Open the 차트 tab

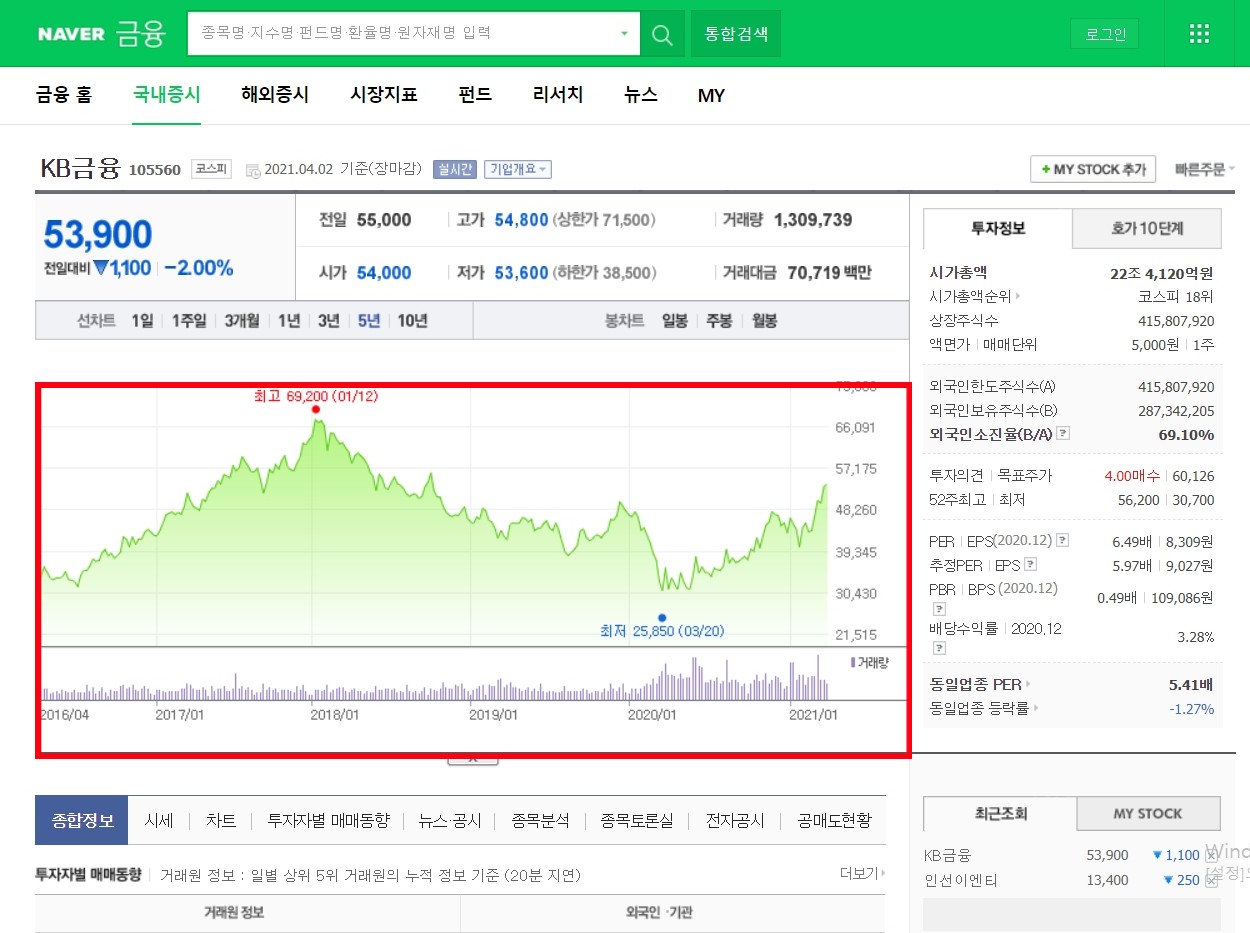[x=221, y=821]
